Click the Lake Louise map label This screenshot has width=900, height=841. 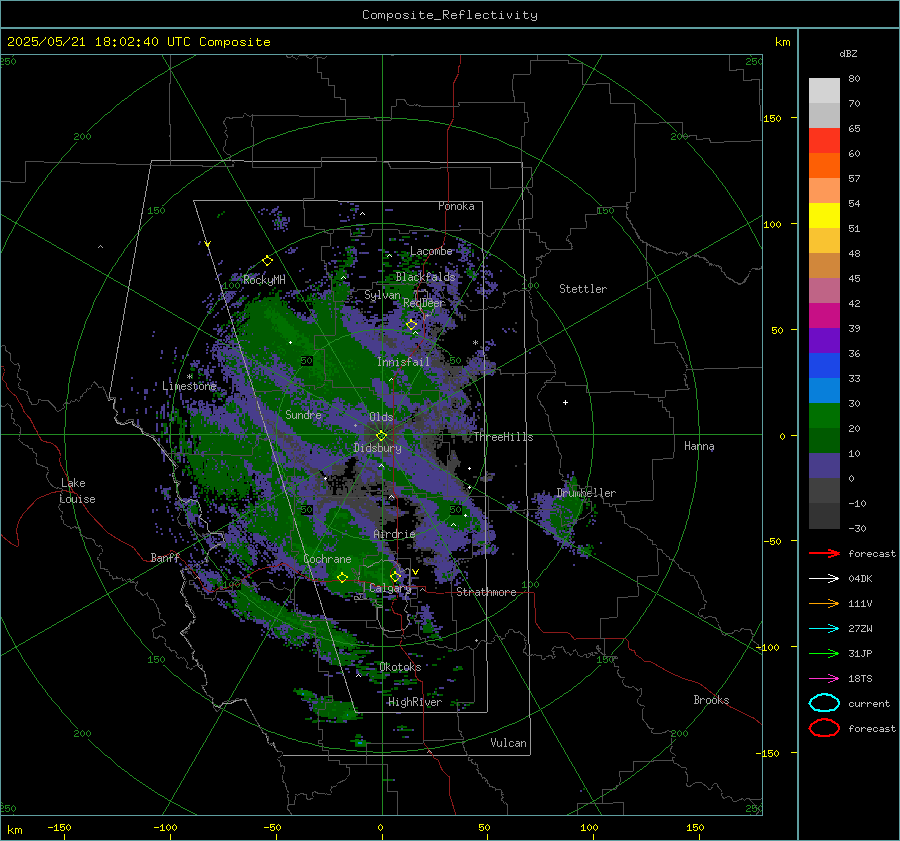point(77,491)
